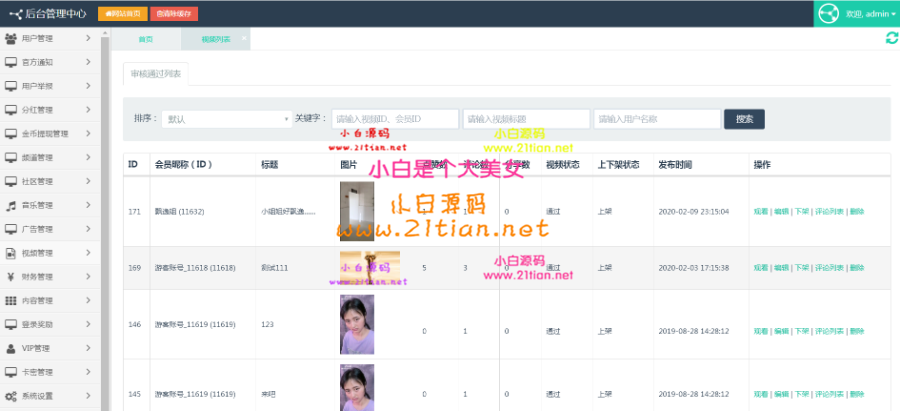Click the 广告管理 megaphone icon
The image size is (900, 411).
[x=11, y=229]
